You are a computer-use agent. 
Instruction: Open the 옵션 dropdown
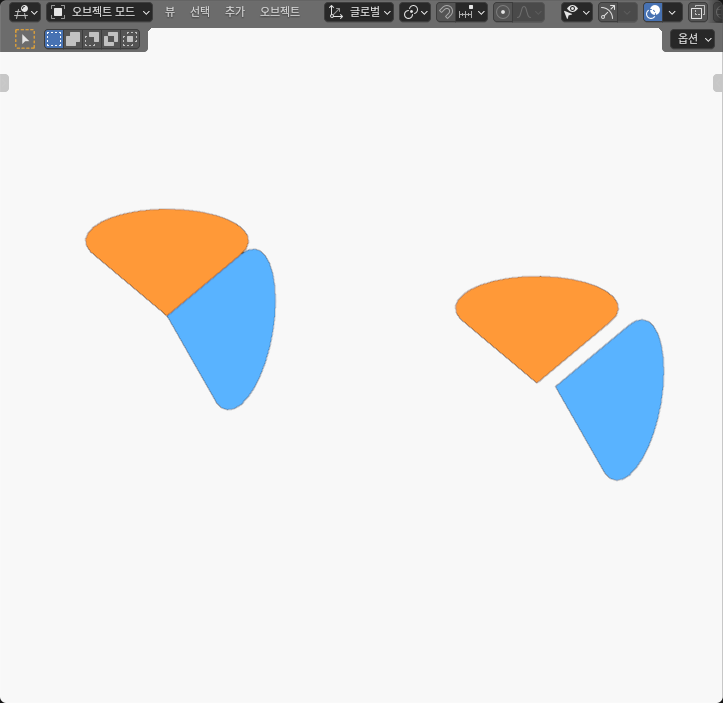[693, 39]
